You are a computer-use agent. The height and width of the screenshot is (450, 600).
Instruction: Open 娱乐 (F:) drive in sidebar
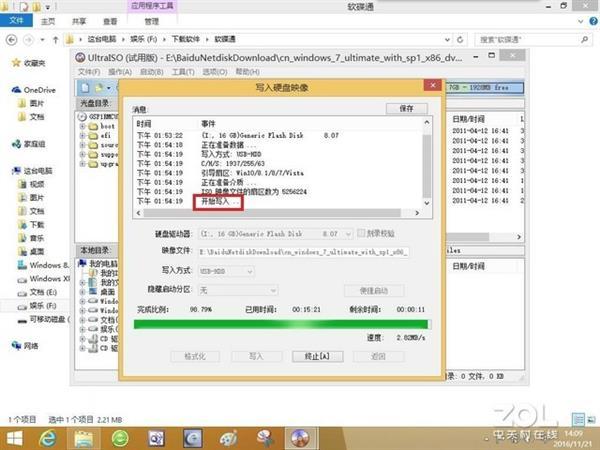pos(38,306)
